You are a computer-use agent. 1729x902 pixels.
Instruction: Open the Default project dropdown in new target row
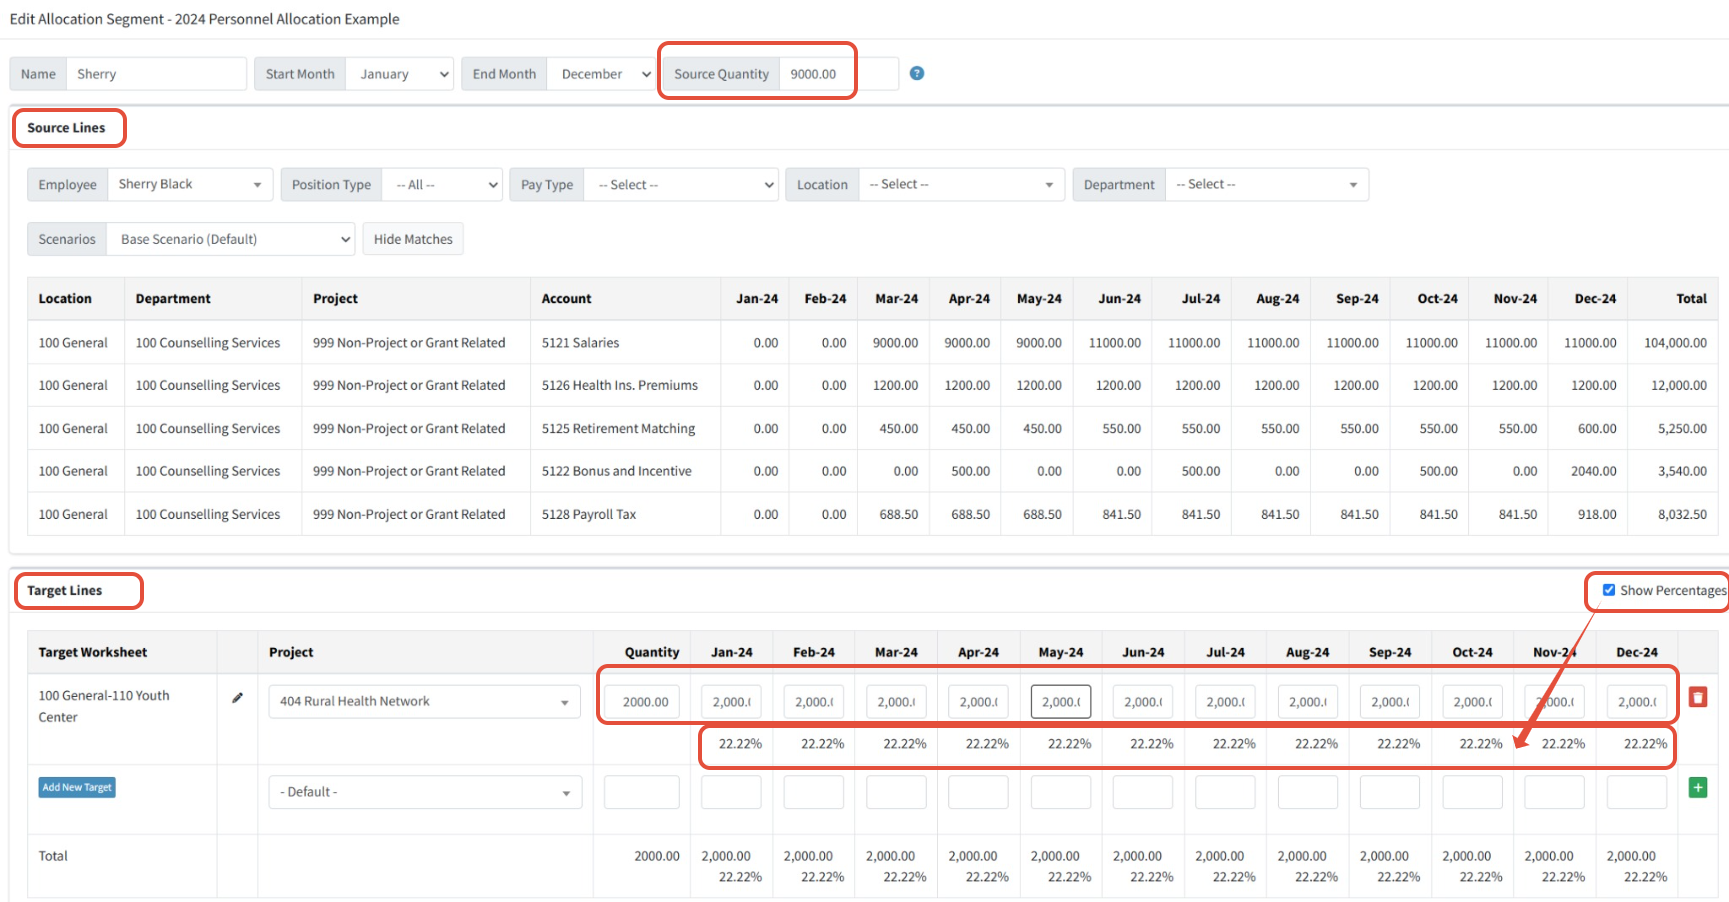425,792
